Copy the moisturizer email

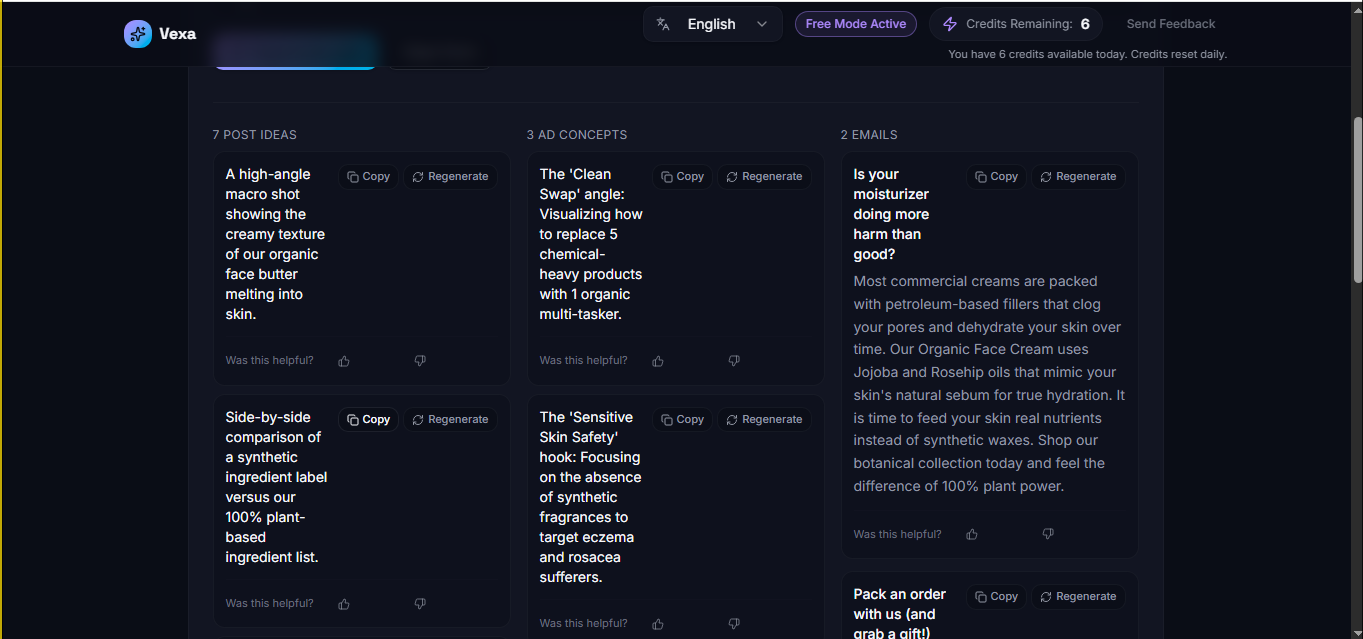pos(996,177)
